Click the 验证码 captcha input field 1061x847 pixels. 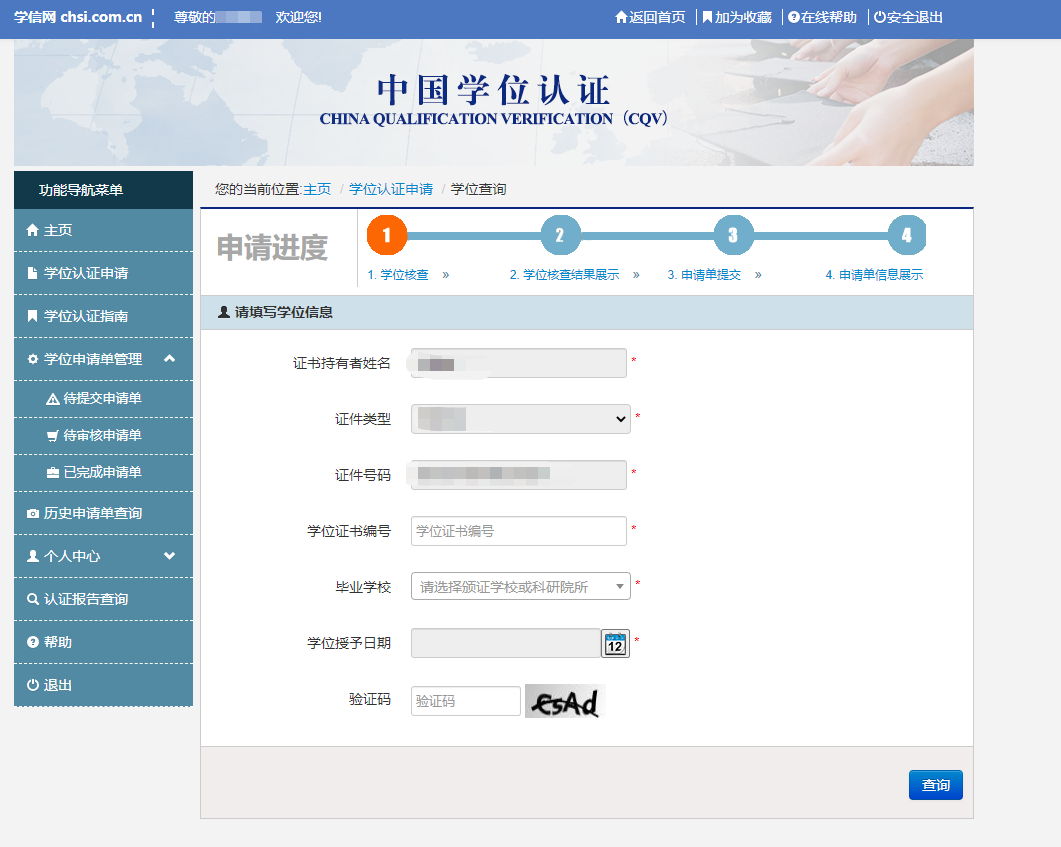tap(465, 700)
